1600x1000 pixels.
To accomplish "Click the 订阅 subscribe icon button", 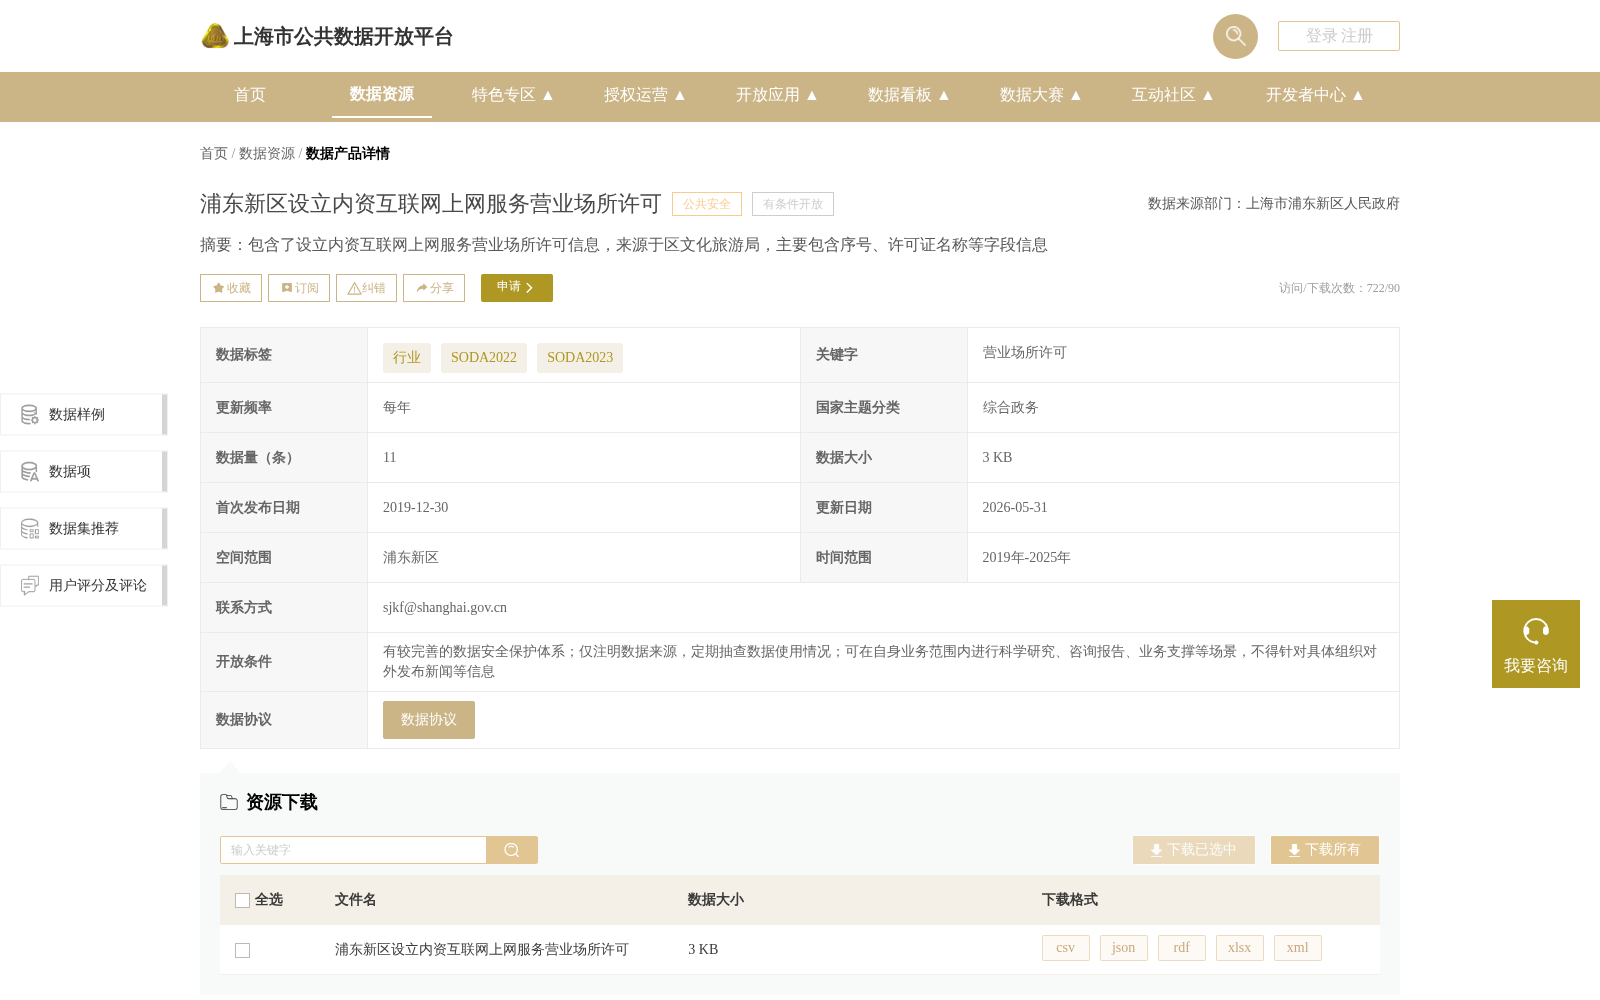I will click(299, 288).
